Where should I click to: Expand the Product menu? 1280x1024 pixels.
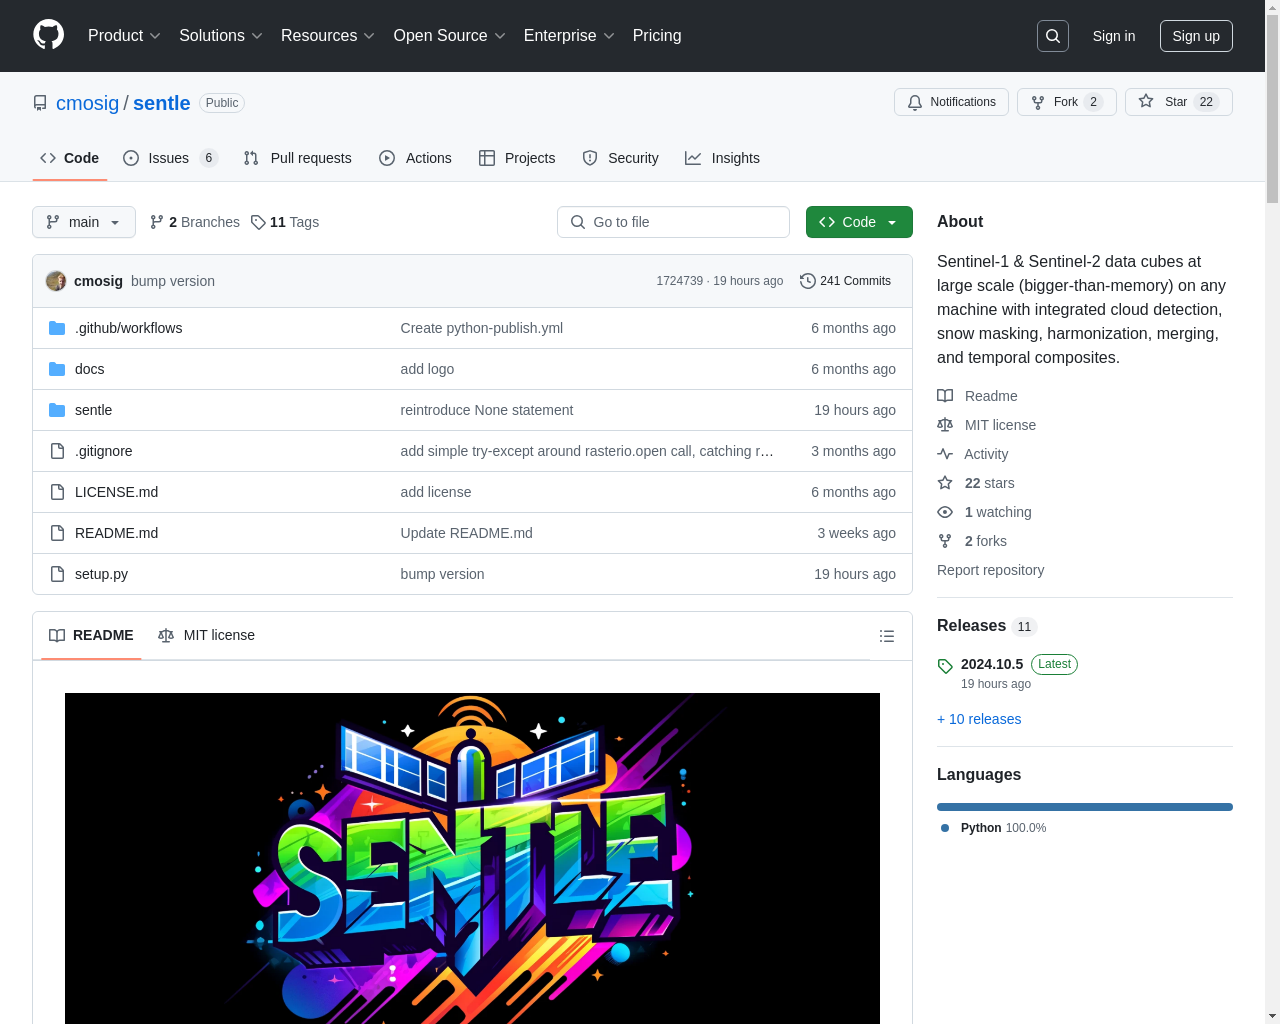point(124,35)
